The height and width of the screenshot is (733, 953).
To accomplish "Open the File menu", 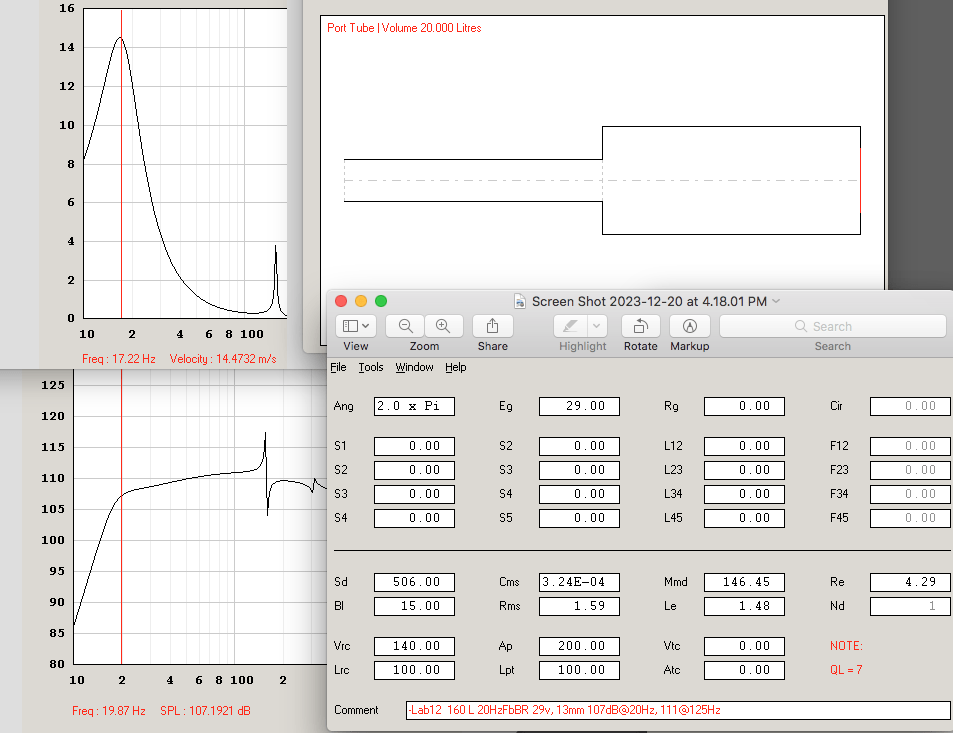I will point(338,367).
